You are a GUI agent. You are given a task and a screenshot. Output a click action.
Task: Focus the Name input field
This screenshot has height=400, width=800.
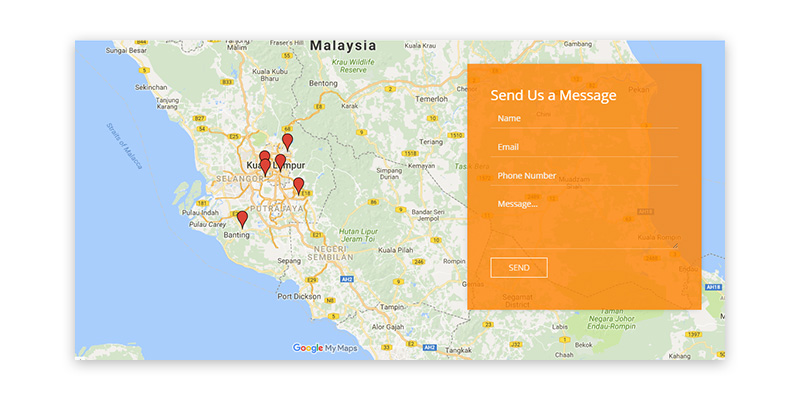tap(584, 118)
